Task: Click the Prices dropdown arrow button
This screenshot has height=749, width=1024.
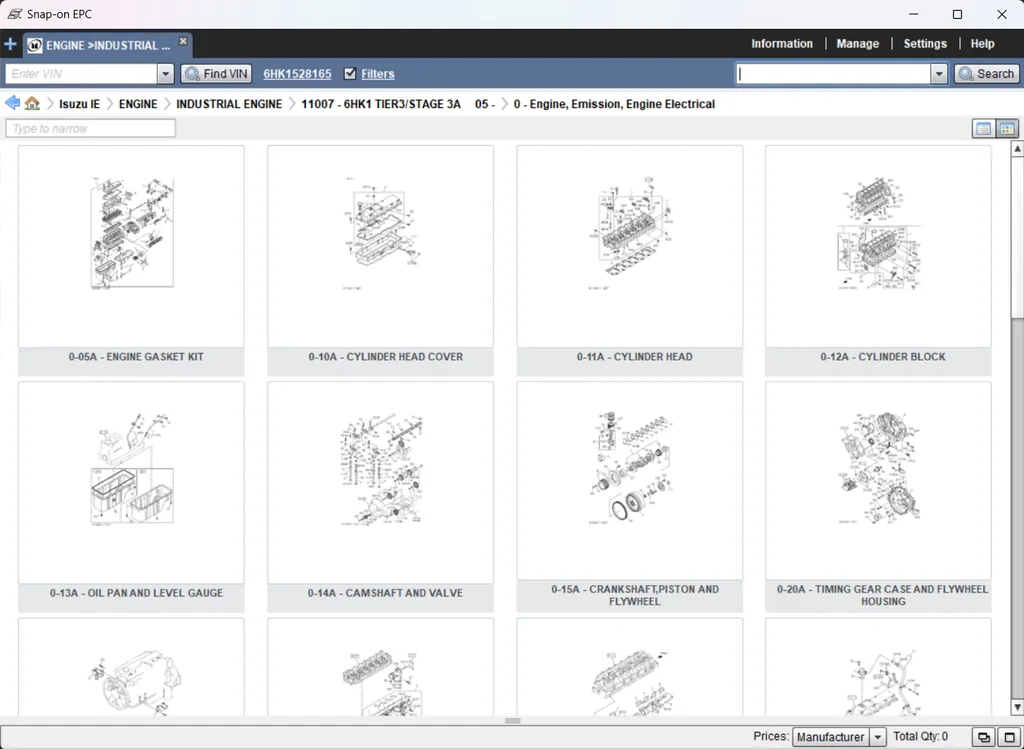Action: [878, 737]
